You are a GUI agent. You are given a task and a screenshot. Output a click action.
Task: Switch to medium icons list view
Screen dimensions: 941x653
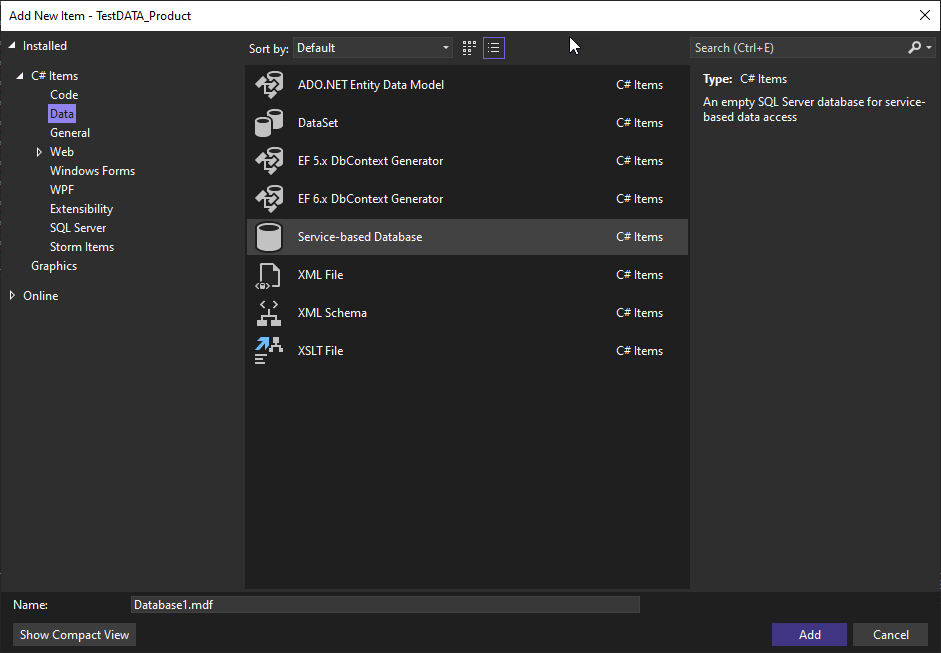click(x=494, y=48)
